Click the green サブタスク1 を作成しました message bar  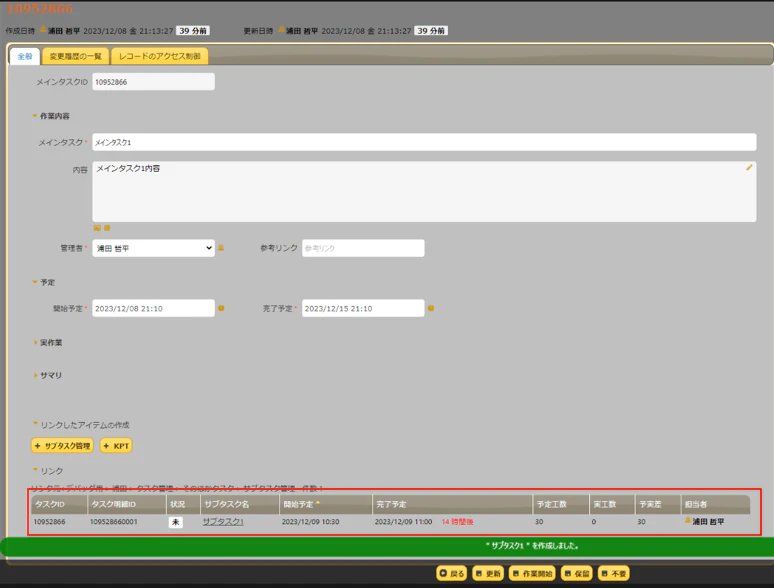[x=387, y=546]
